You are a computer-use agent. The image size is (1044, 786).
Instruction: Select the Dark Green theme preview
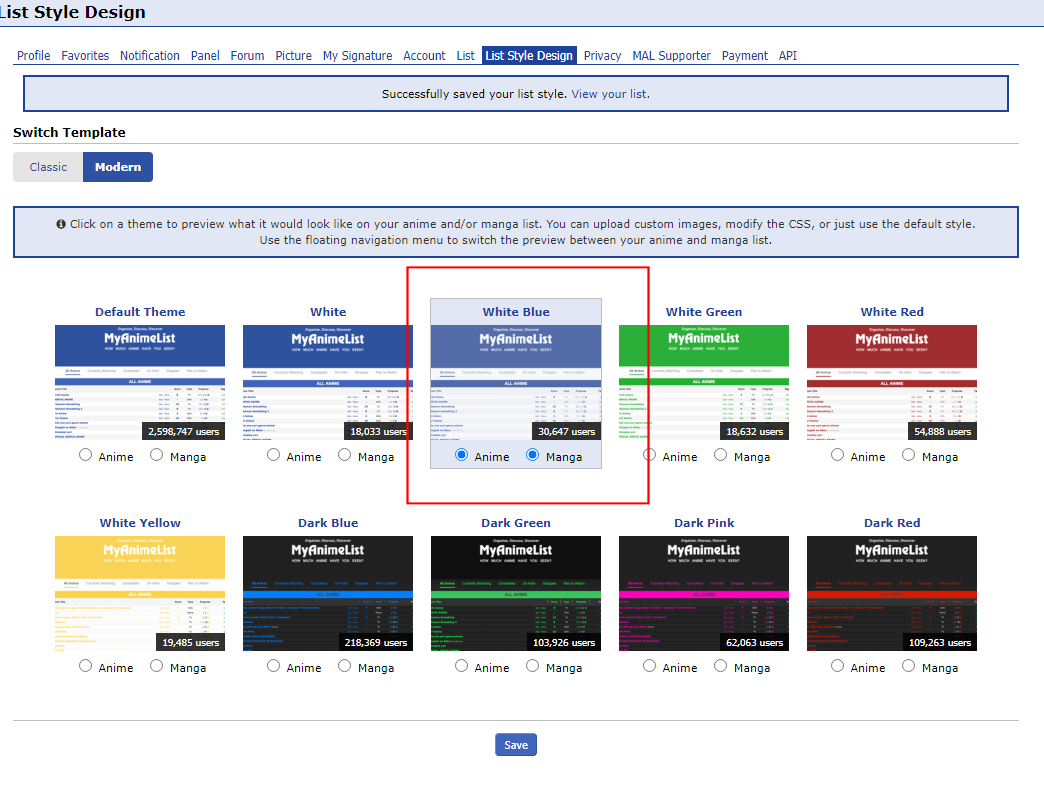[516, 592]
